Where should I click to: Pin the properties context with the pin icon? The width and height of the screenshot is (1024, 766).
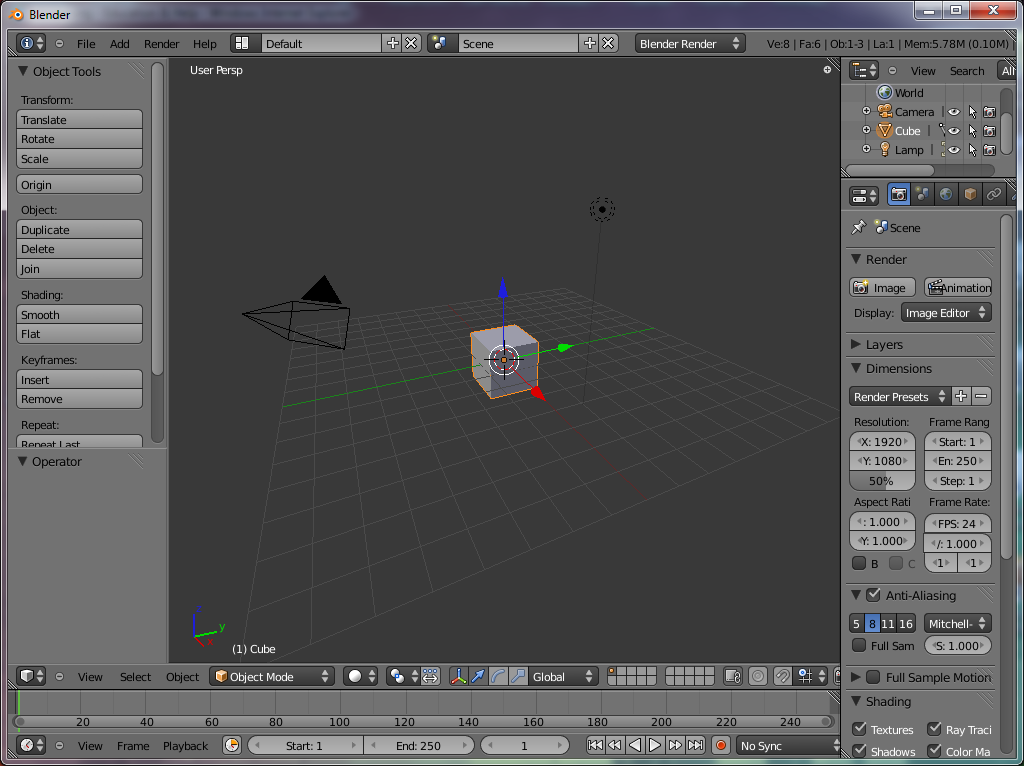click(858, 227)
